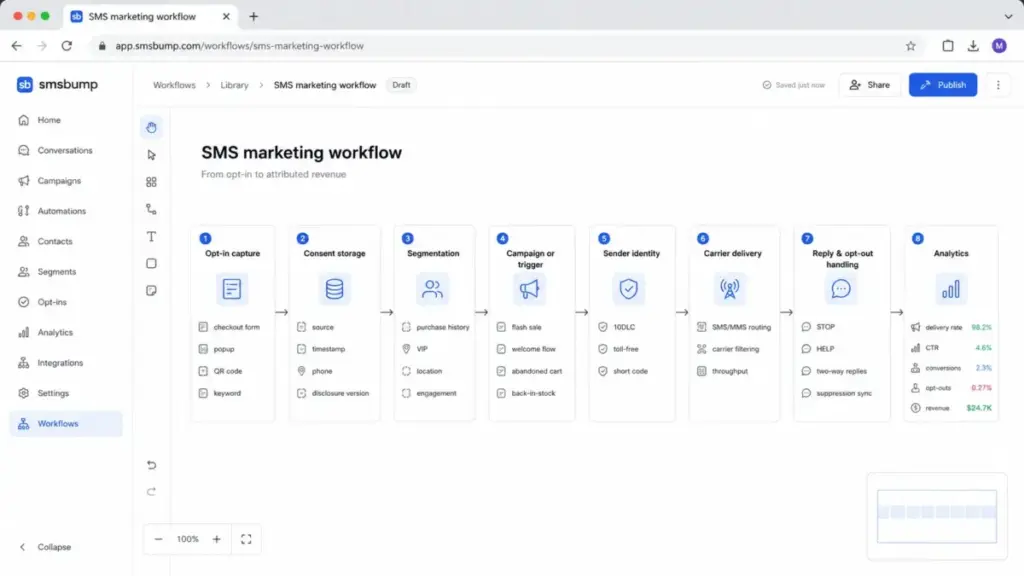Select the 'abandoned cart' item
This screenshot has height=576, width=1024.
530,371
